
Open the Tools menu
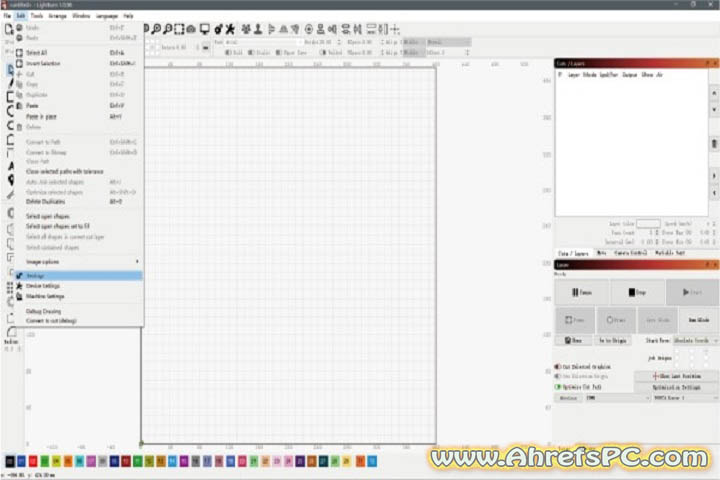coord(37,16)
